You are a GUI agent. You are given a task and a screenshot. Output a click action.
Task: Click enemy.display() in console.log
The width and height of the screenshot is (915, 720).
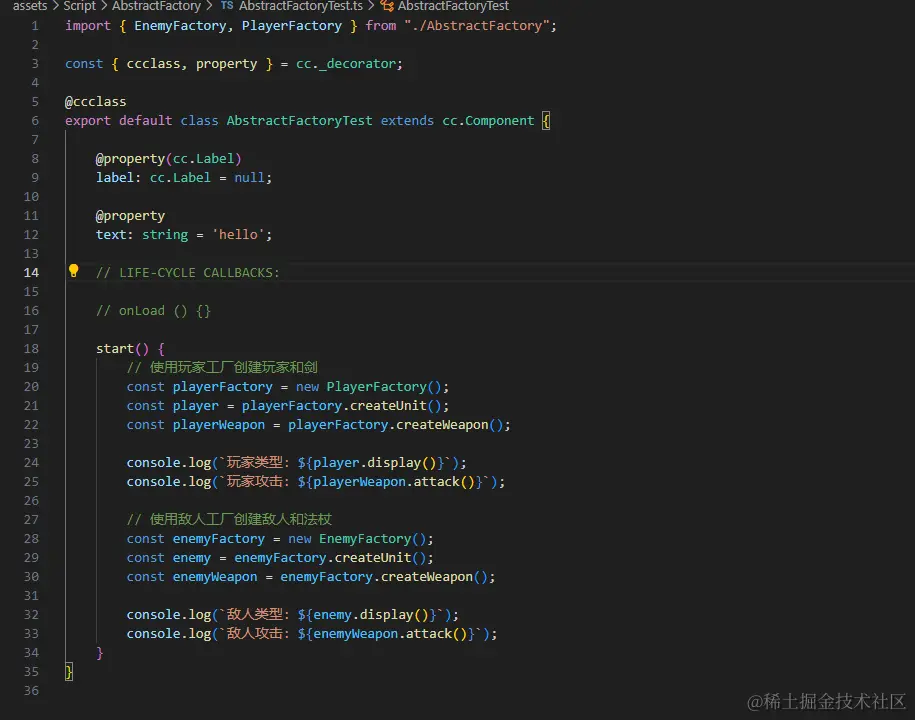(371, 614)
